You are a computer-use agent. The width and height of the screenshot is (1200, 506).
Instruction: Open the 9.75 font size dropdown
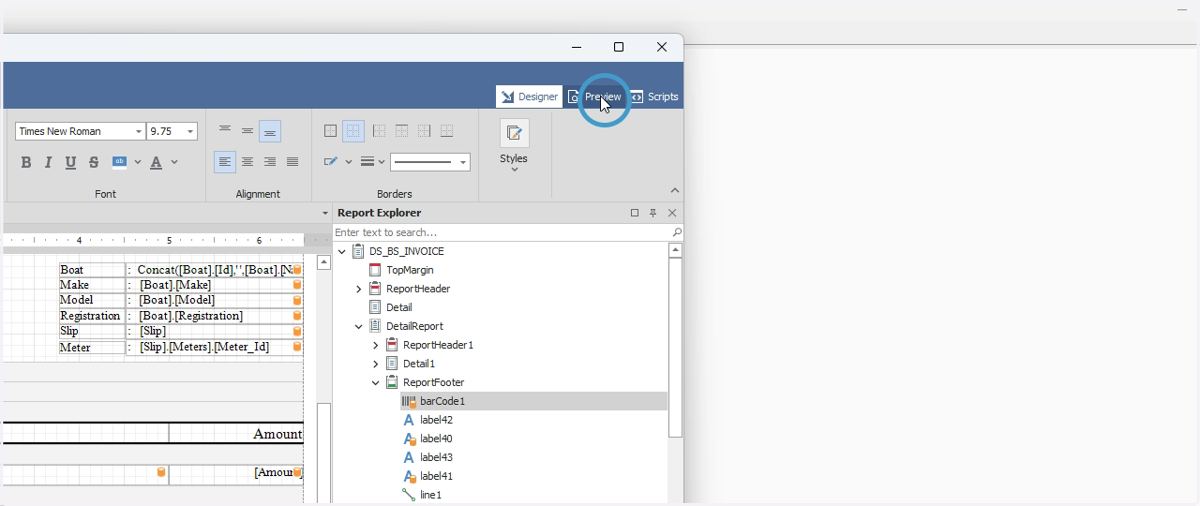(190, 132)
